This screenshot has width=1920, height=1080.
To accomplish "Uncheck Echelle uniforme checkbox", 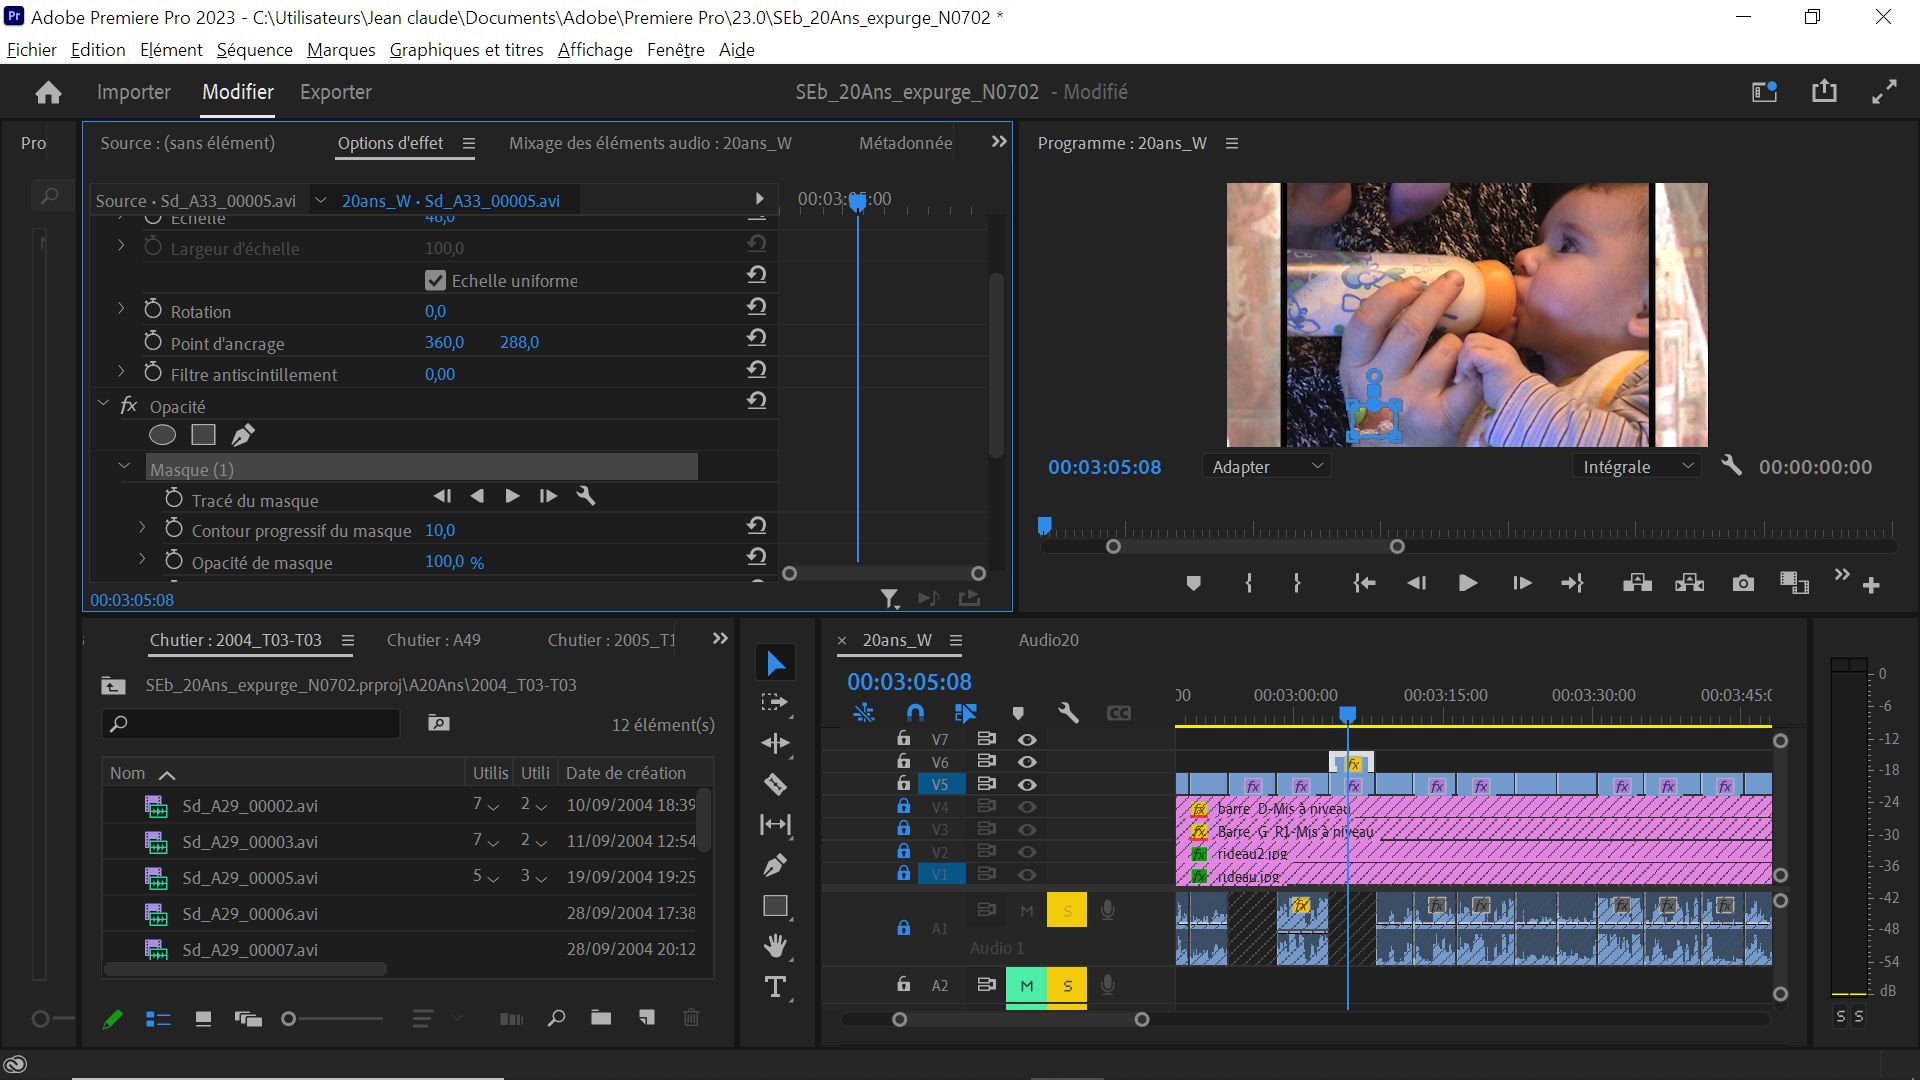I will 435,280.
